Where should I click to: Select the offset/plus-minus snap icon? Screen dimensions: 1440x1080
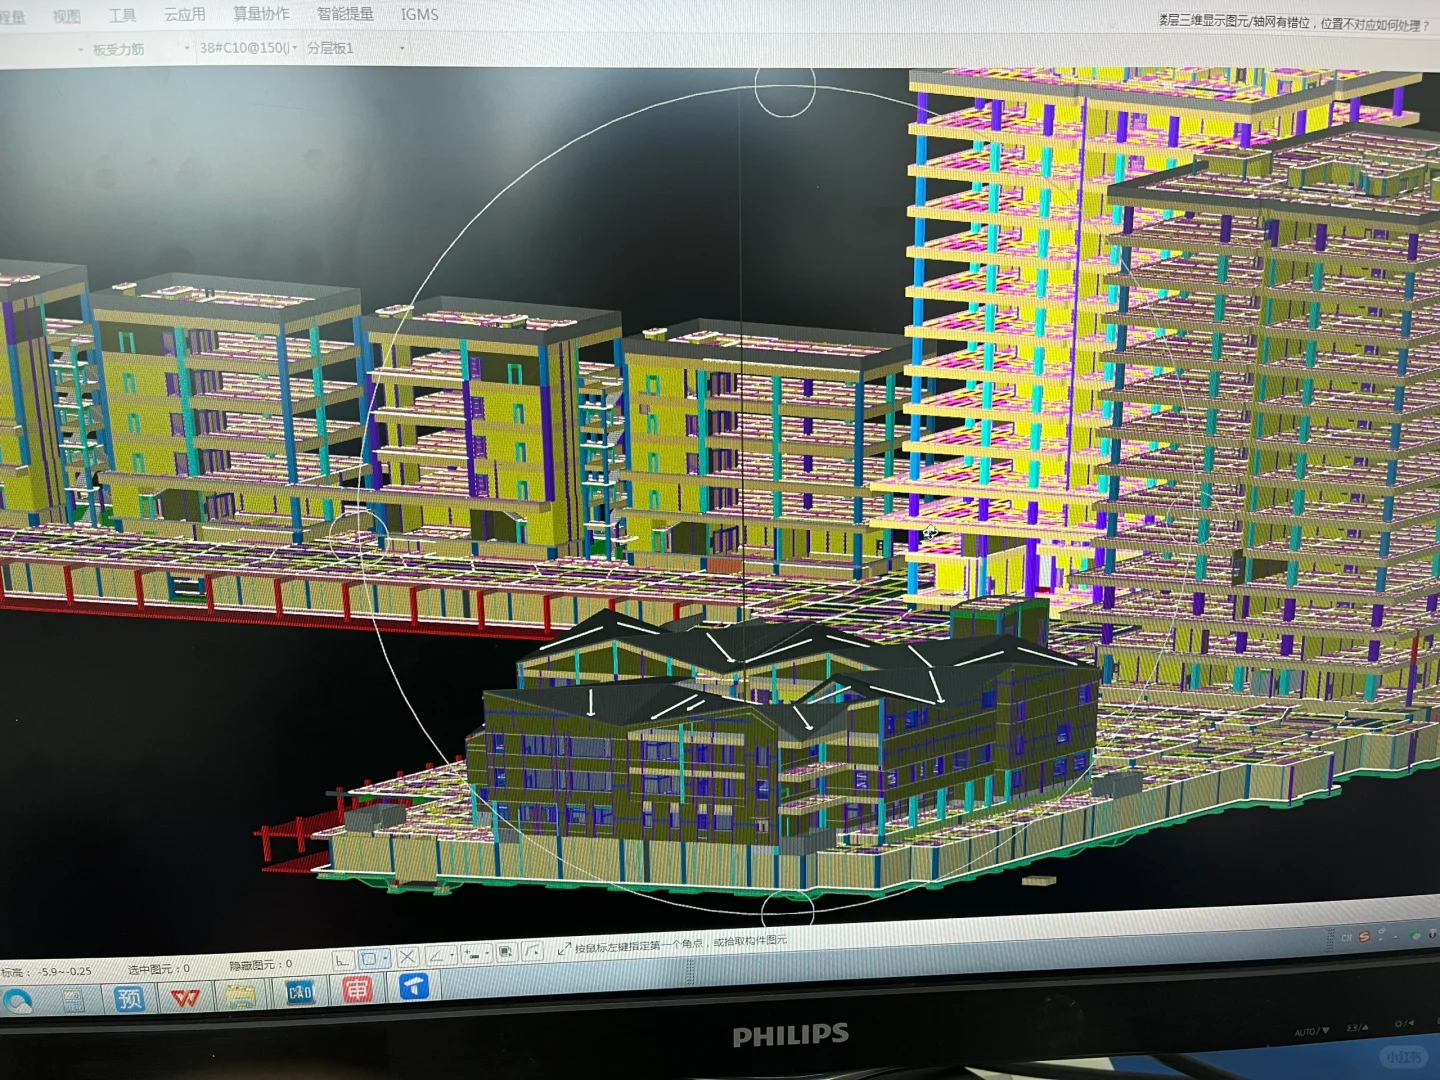(471, 954)
